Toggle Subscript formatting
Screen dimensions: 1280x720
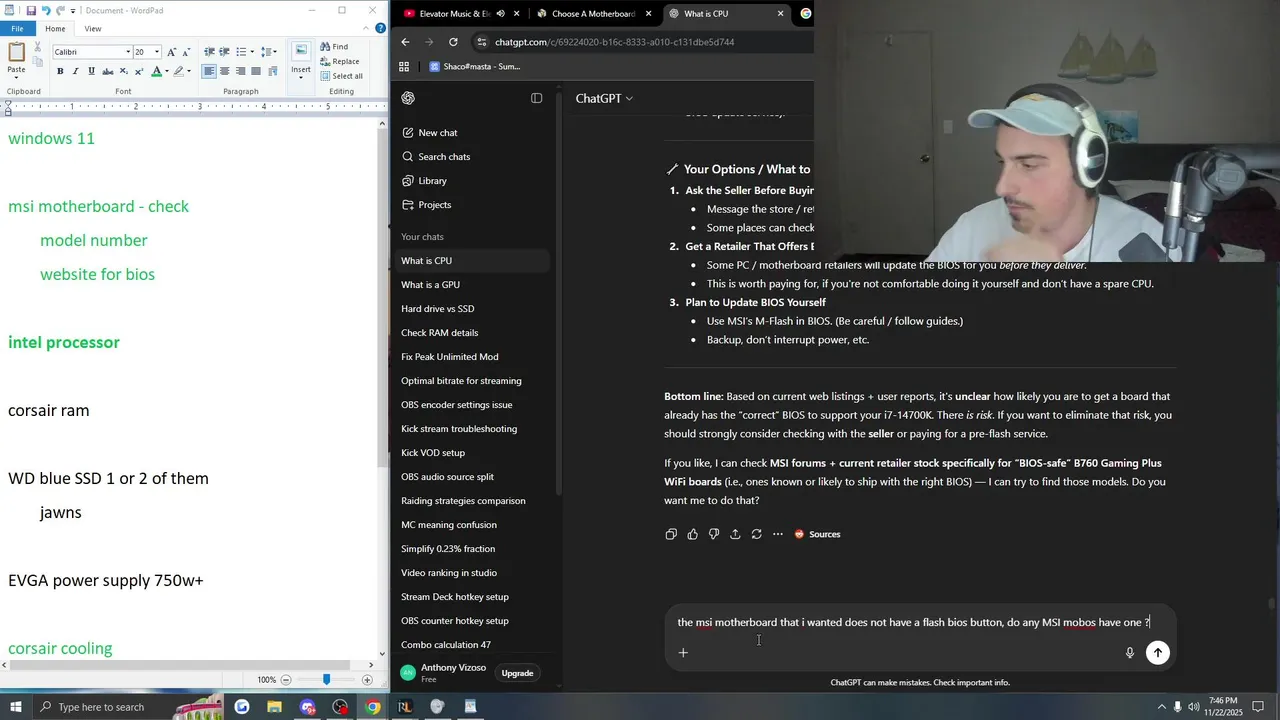click(x=124, y=71)
